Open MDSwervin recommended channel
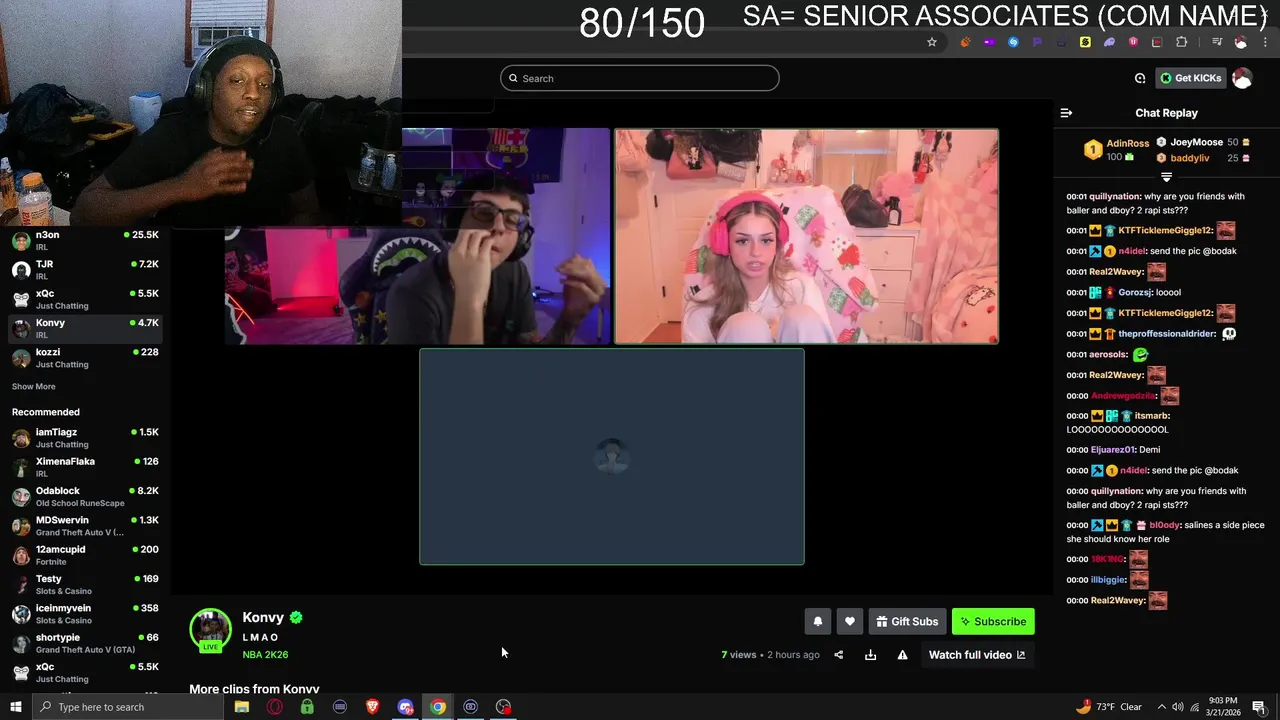The image size is (1280, 720). tap(85, 526)
